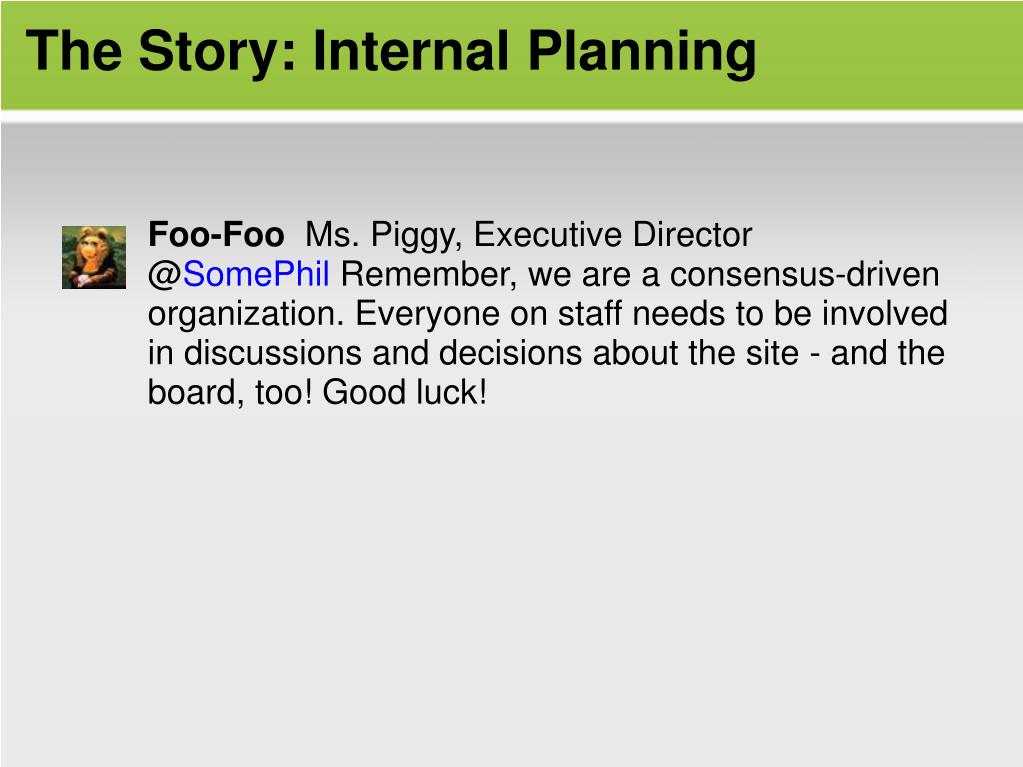Click the bold Foo-Foo username

click(216, 234)
